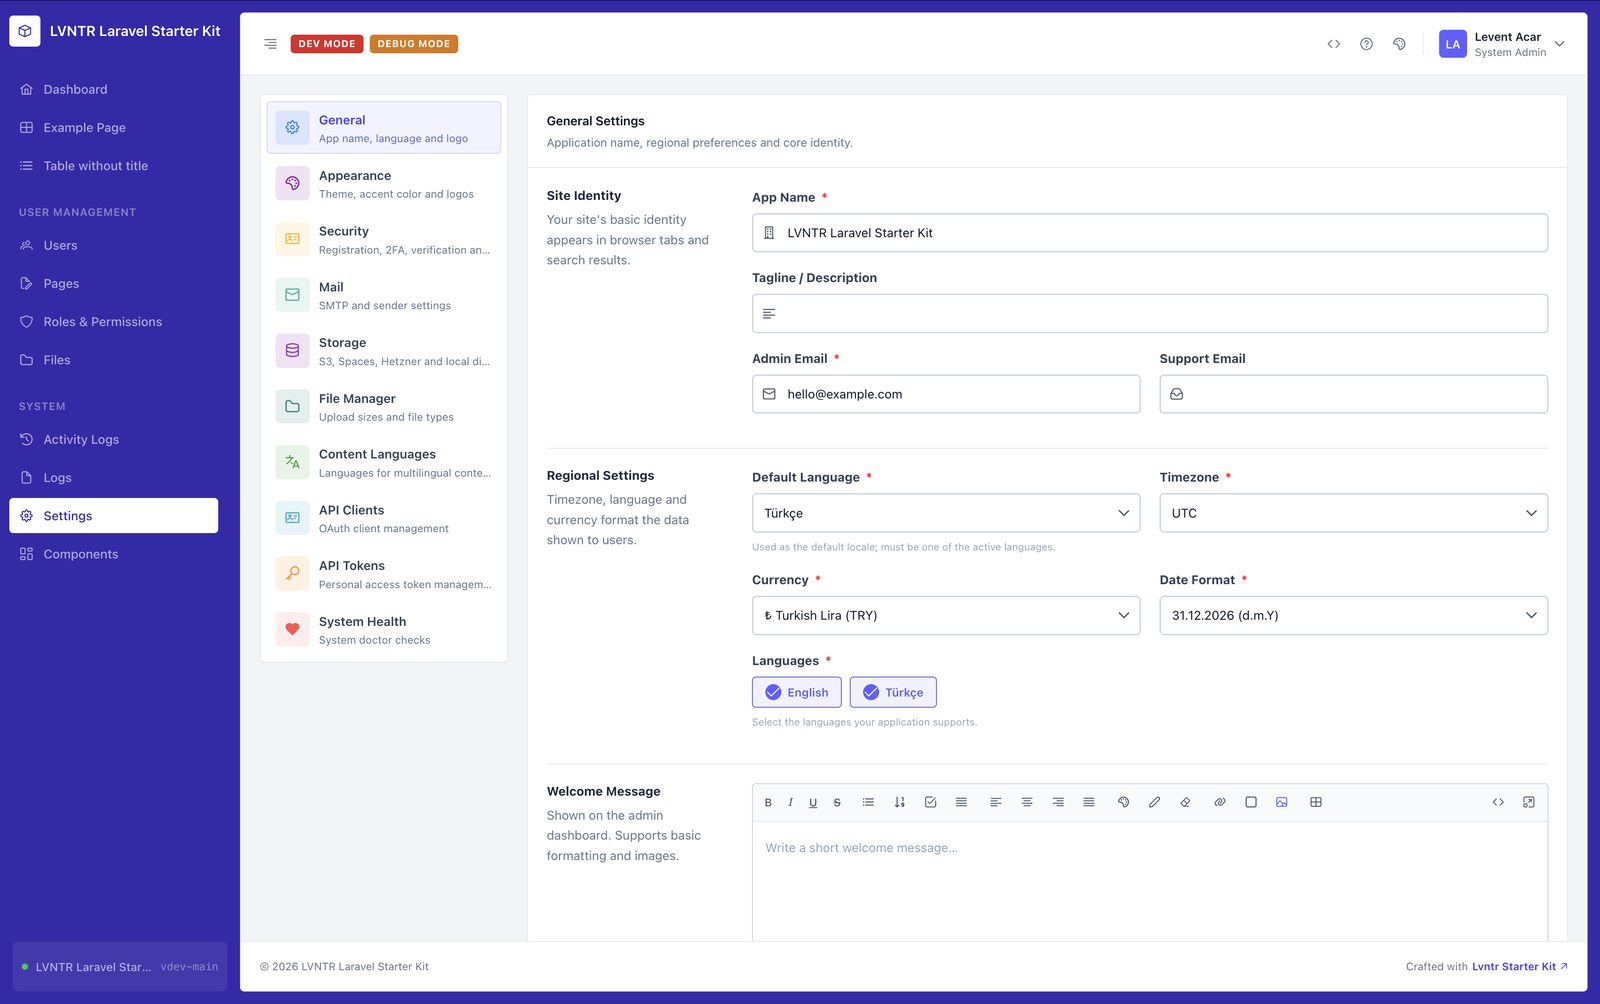This screenshot has width=1600, height=1004.
Task: Toggle underline formatting in the editor toolbar
Action: pyautogui.click(x=813, y=802)
